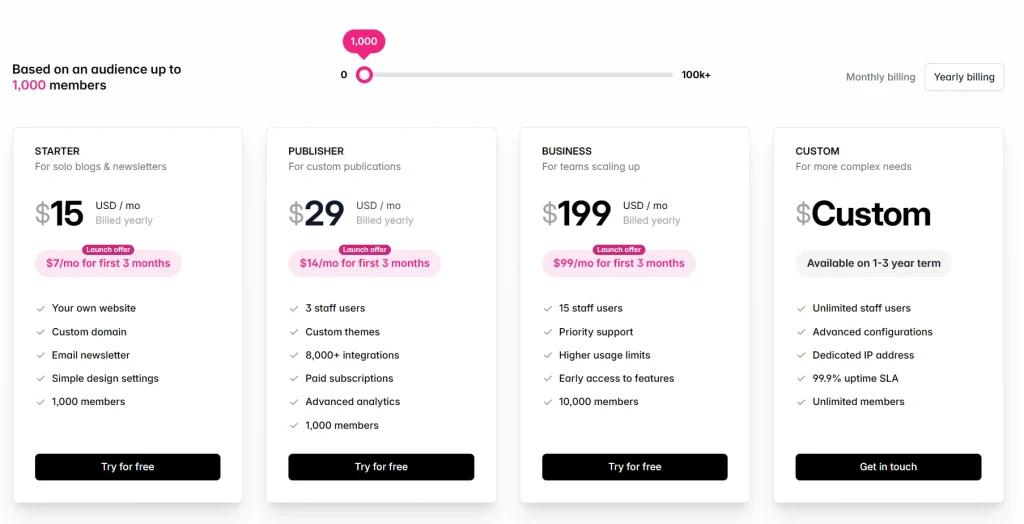Select Yearly billing option
1024x524 pixels.
click(x=964, y=77)
